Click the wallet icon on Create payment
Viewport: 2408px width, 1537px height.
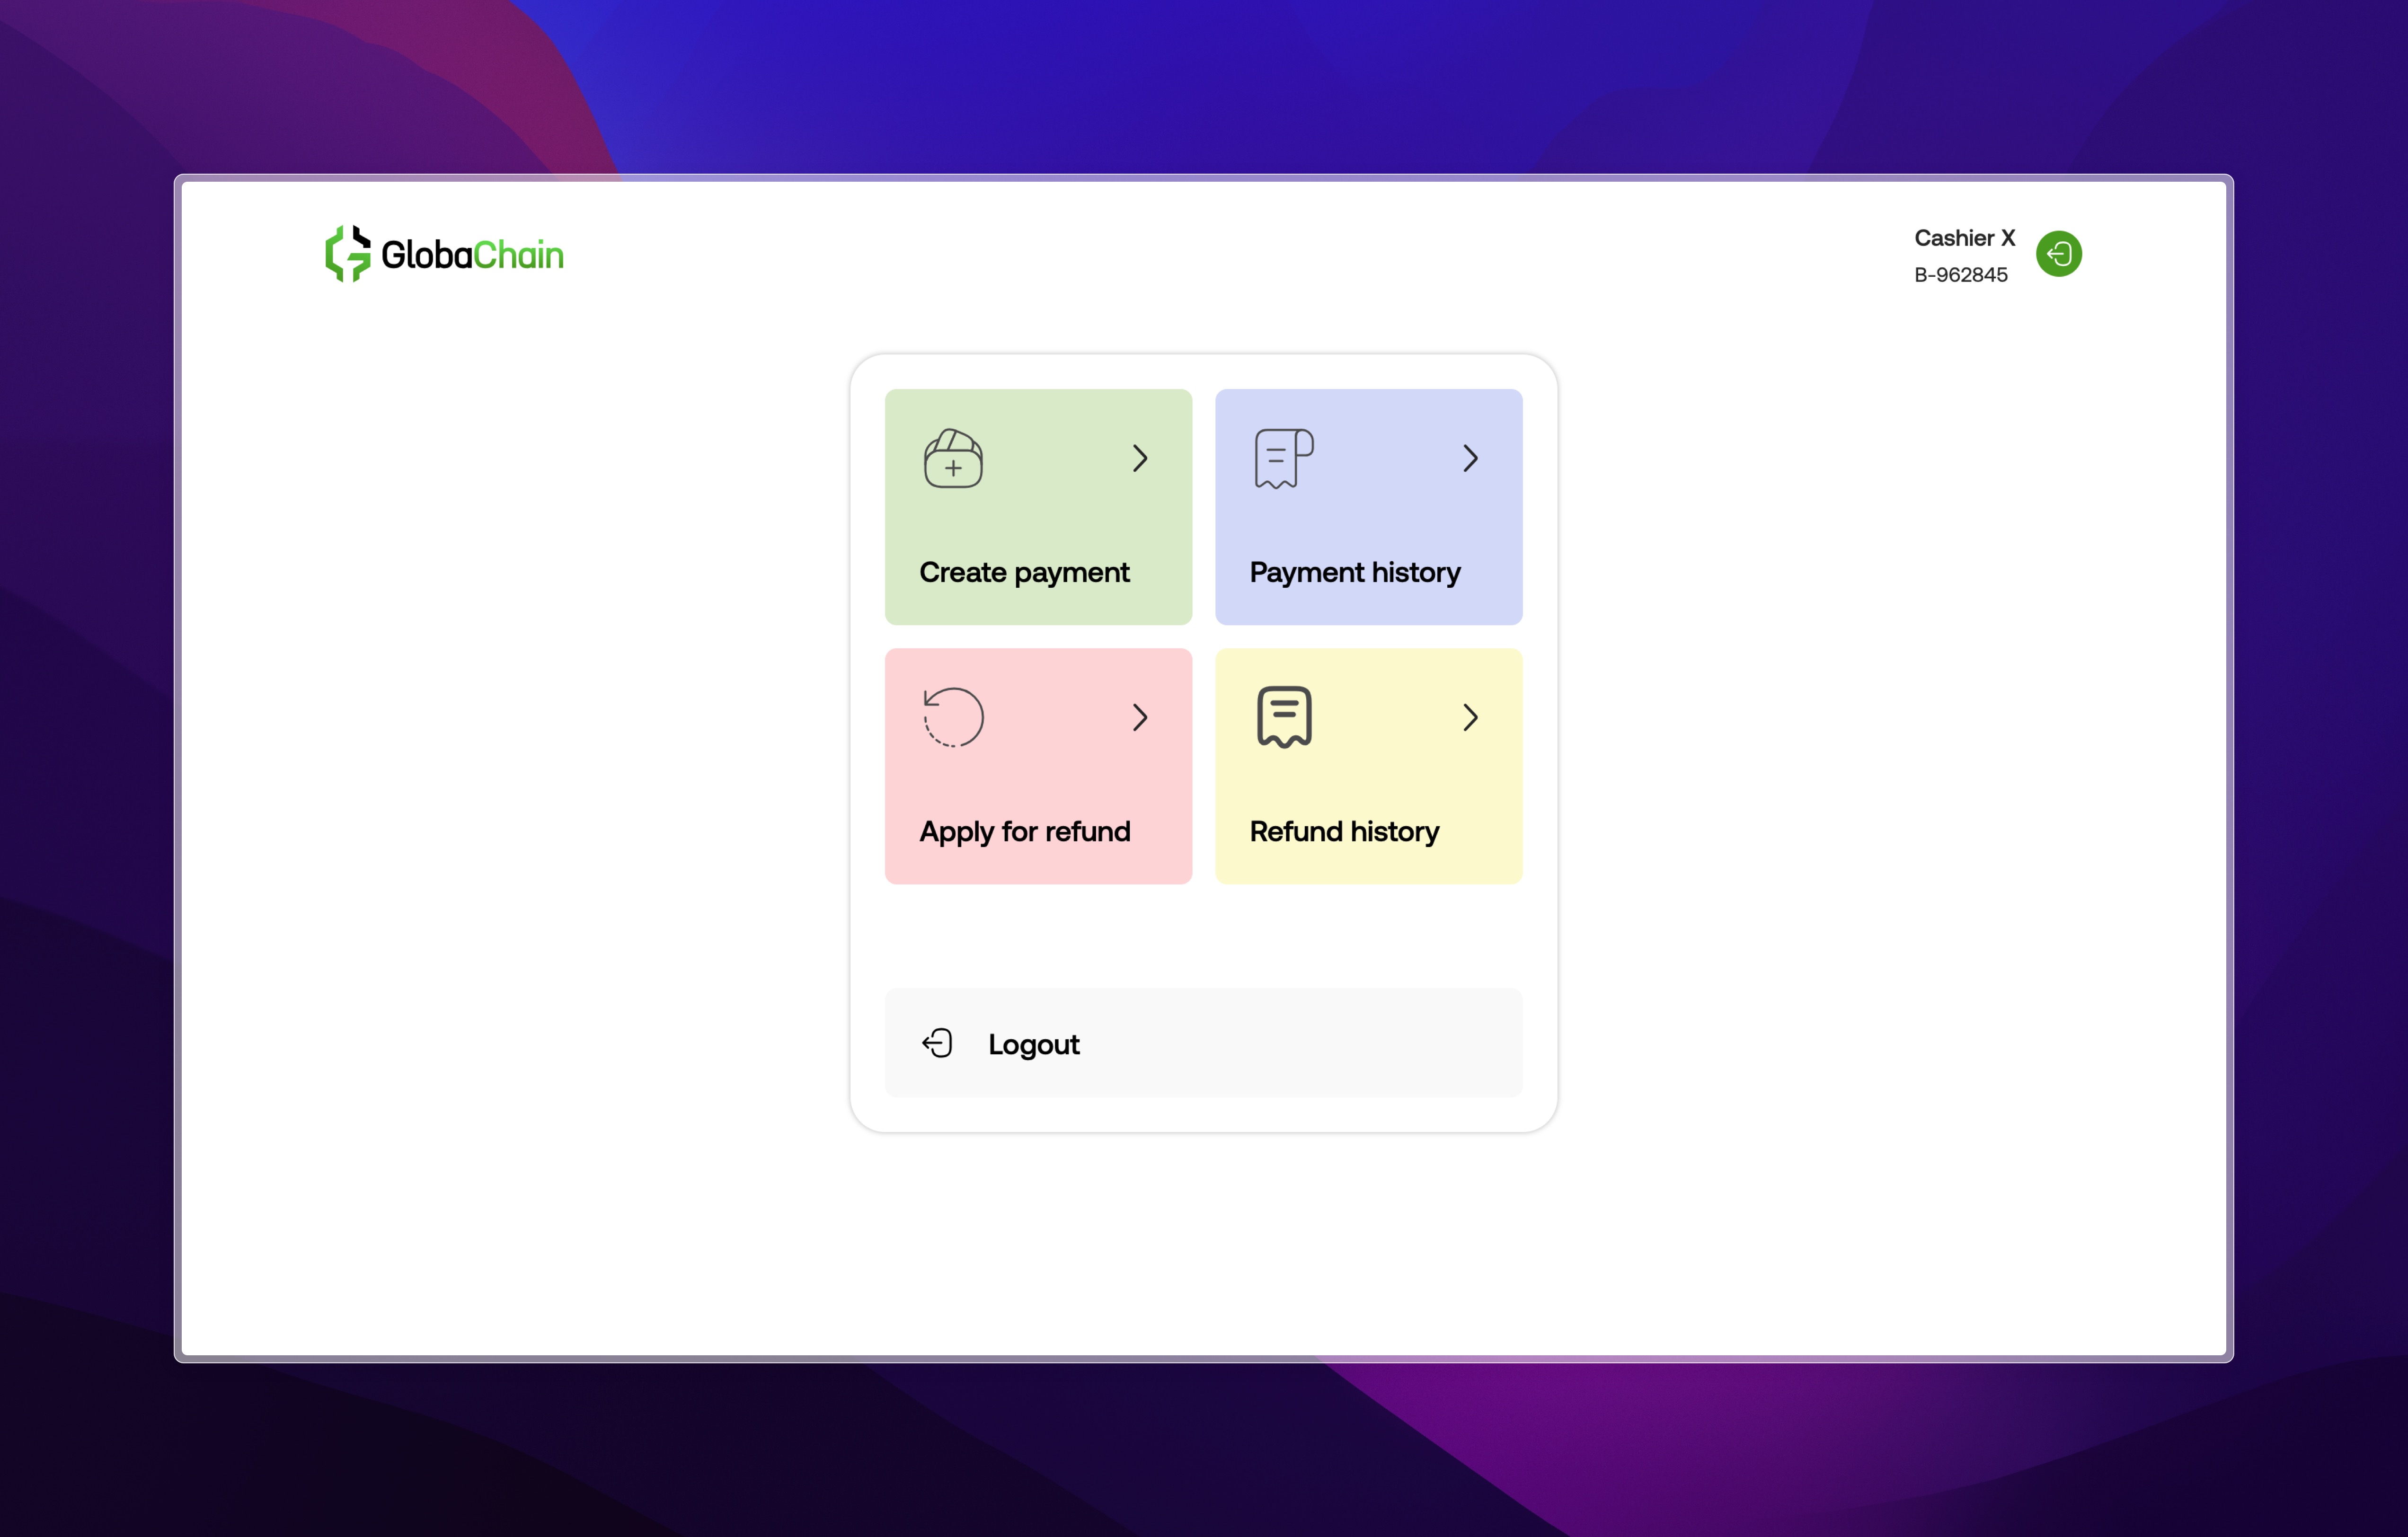953,458
